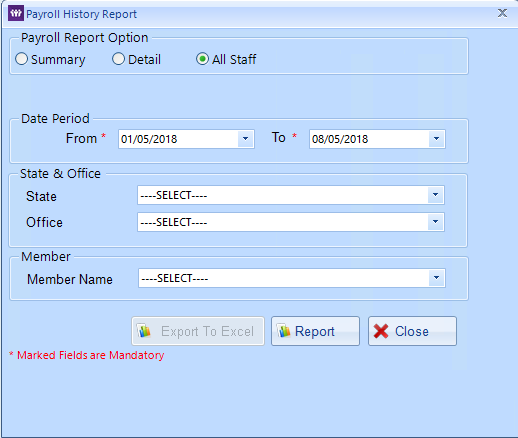Click inside the To date field 08/05/2018
This screenshot has height=438, width=518.
369,139
